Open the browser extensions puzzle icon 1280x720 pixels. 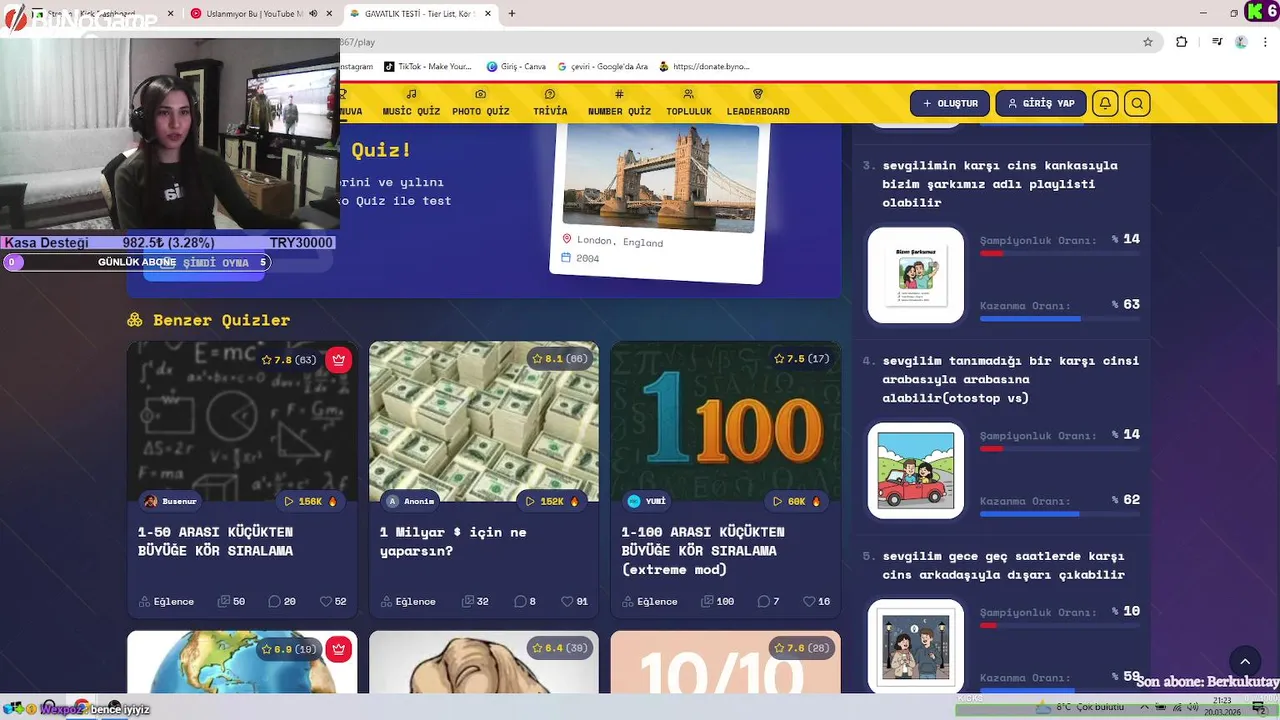1182,42
